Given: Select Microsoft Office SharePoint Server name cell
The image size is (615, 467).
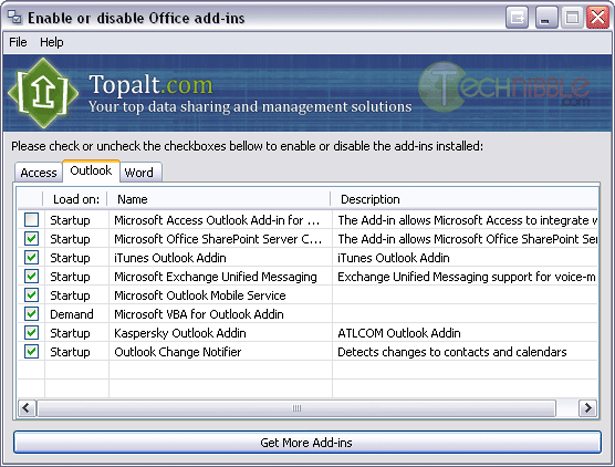Looking at the screenshot, I should (218, 239).
